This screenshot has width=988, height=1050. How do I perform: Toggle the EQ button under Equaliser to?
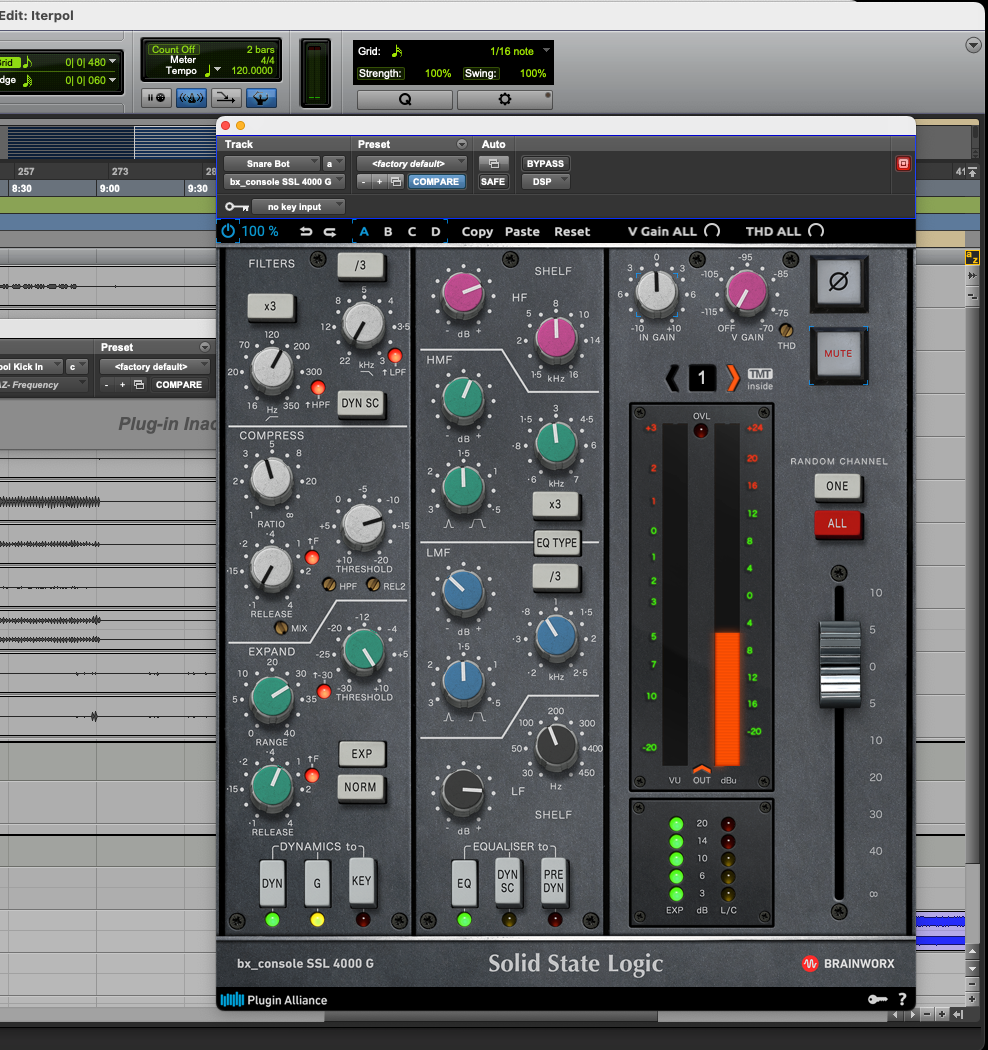coord(464,884)
